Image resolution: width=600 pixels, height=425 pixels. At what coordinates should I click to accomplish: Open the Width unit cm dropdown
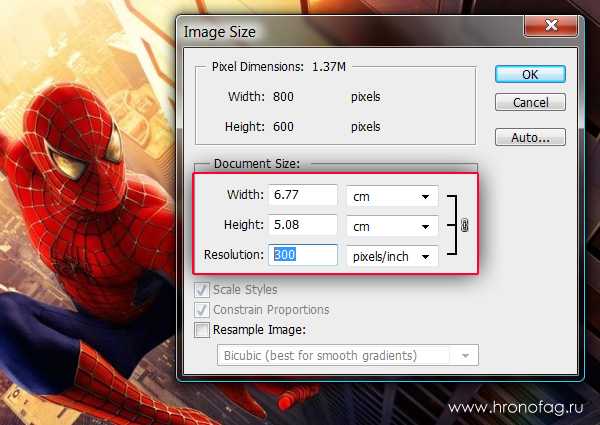[392, 197]
